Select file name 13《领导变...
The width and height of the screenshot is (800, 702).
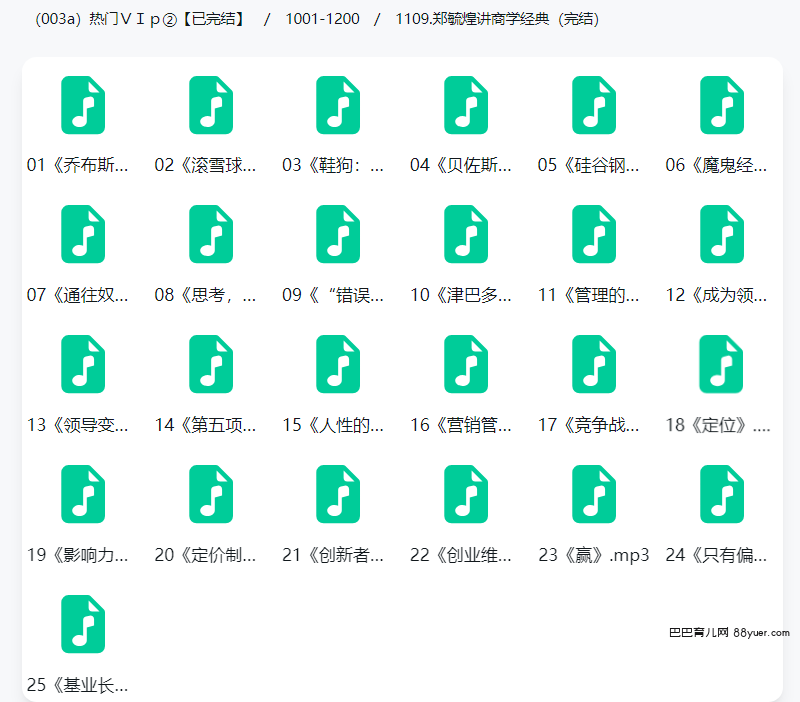click(x=78, y=425)
